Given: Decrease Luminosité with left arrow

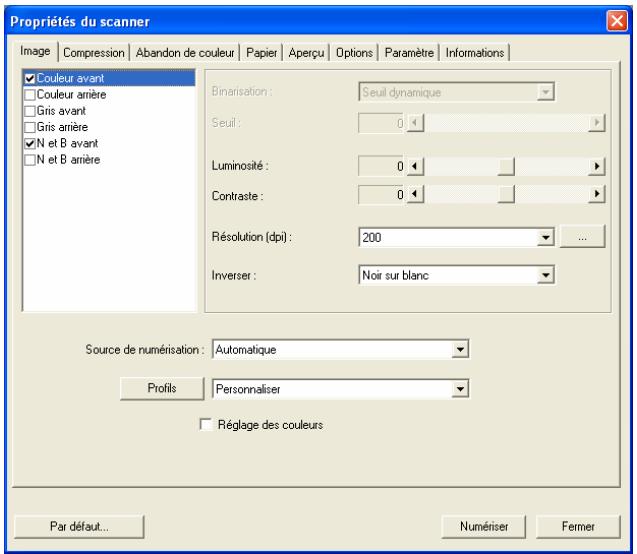Looking at the screenshot, I should tap(415, 166).
